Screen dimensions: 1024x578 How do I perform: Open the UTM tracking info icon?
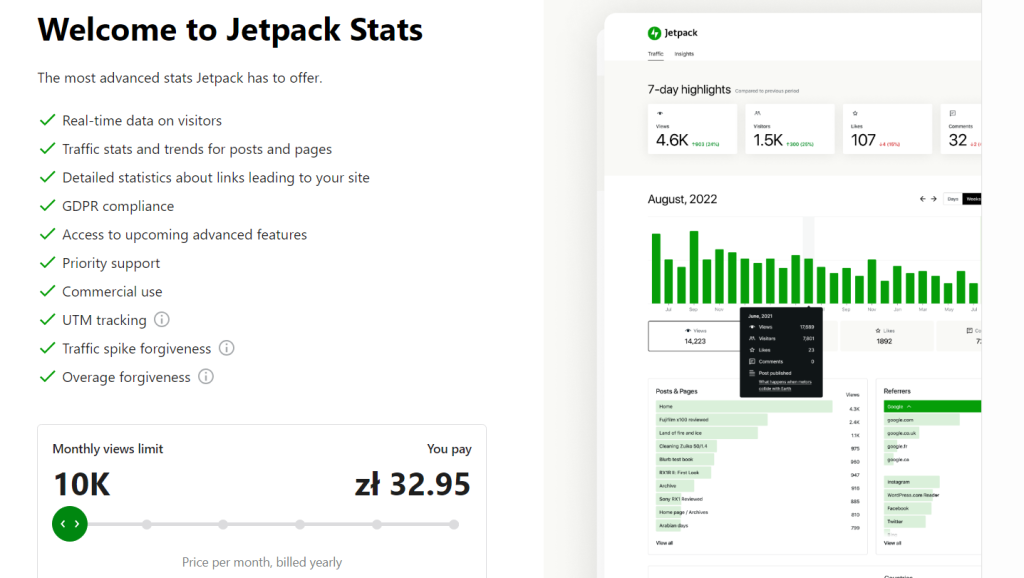coord(161,319)
